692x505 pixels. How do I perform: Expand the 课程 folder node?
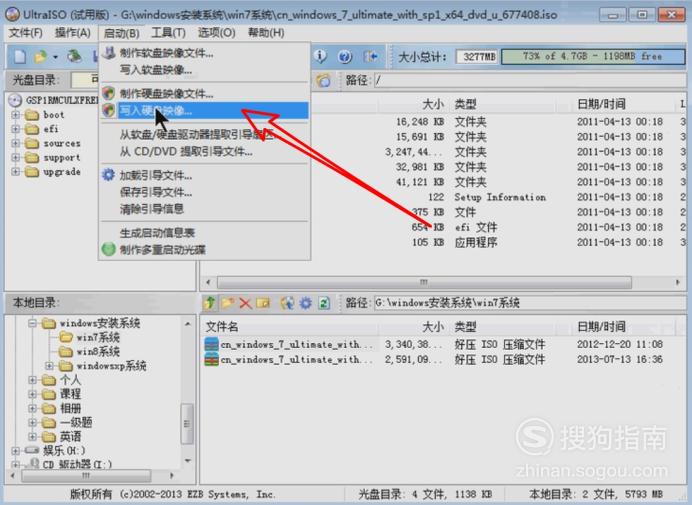pyautogui.click(x=32, y=394)
